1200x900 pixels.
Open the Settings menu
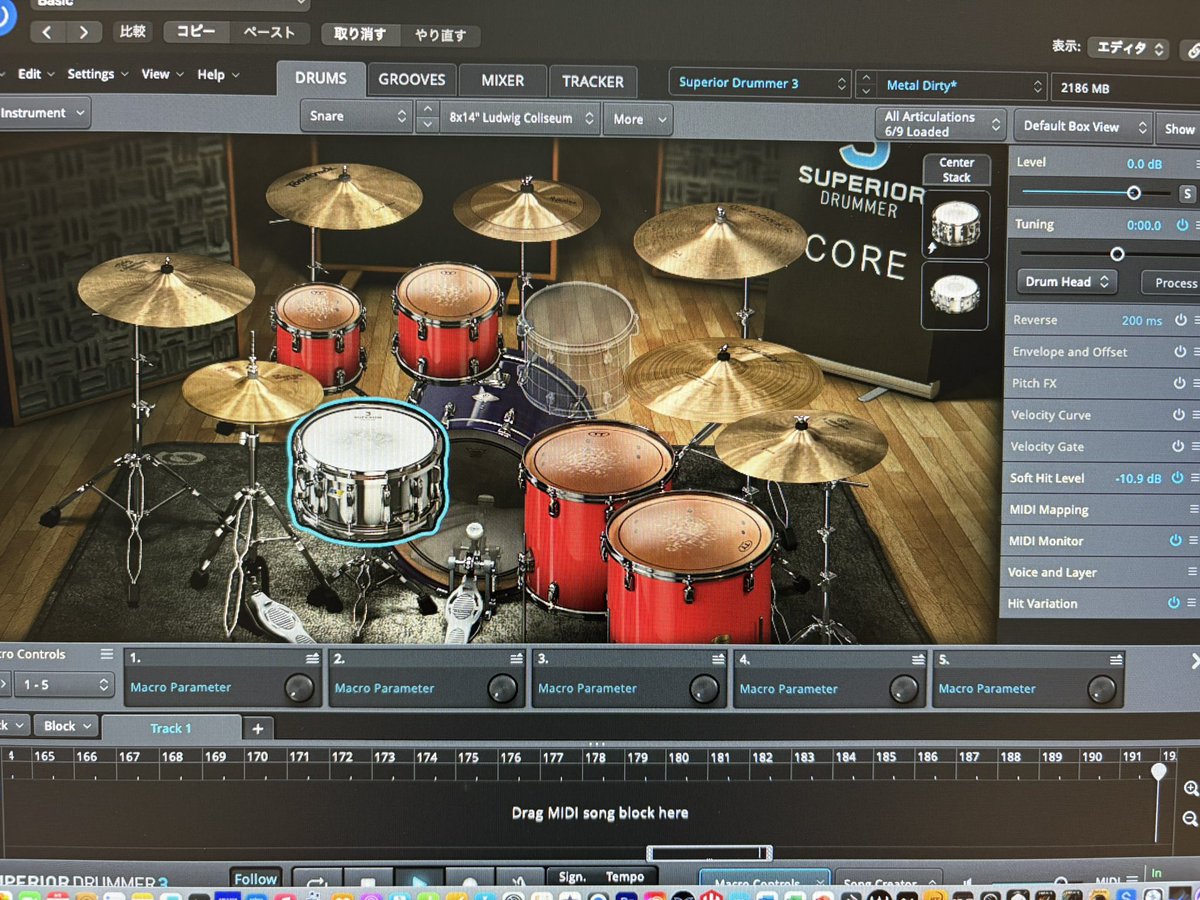click(x=98, y=74)
